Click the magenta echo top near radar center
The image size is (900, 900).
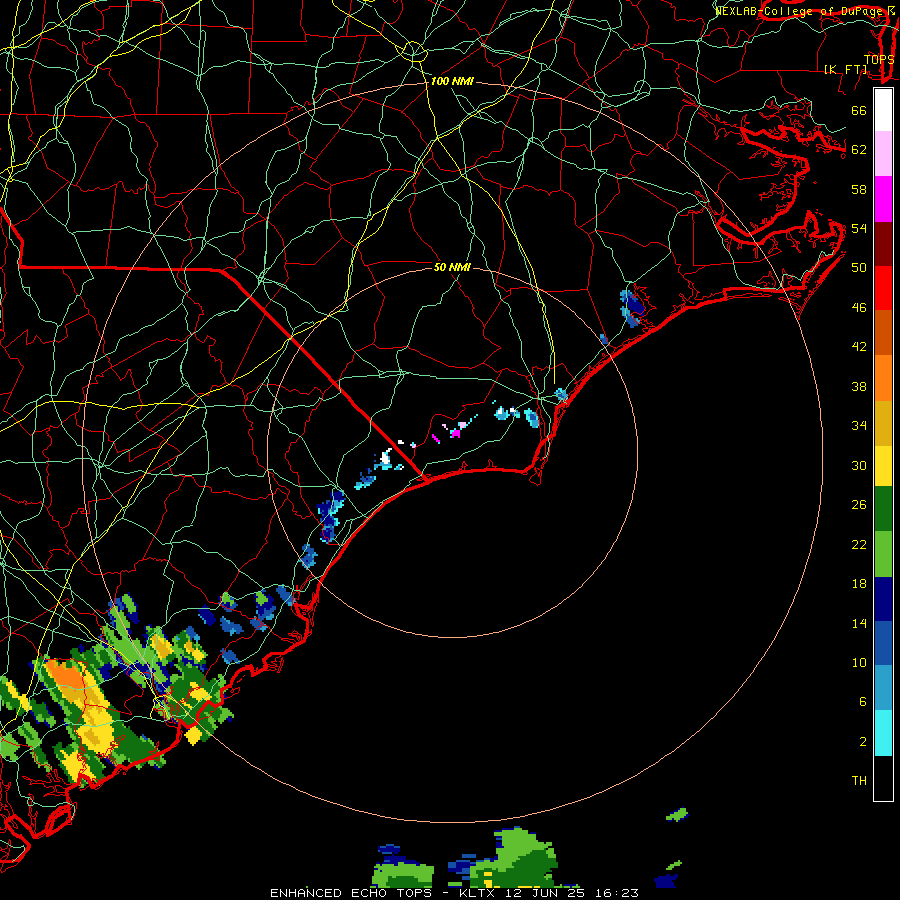[455, 433]
